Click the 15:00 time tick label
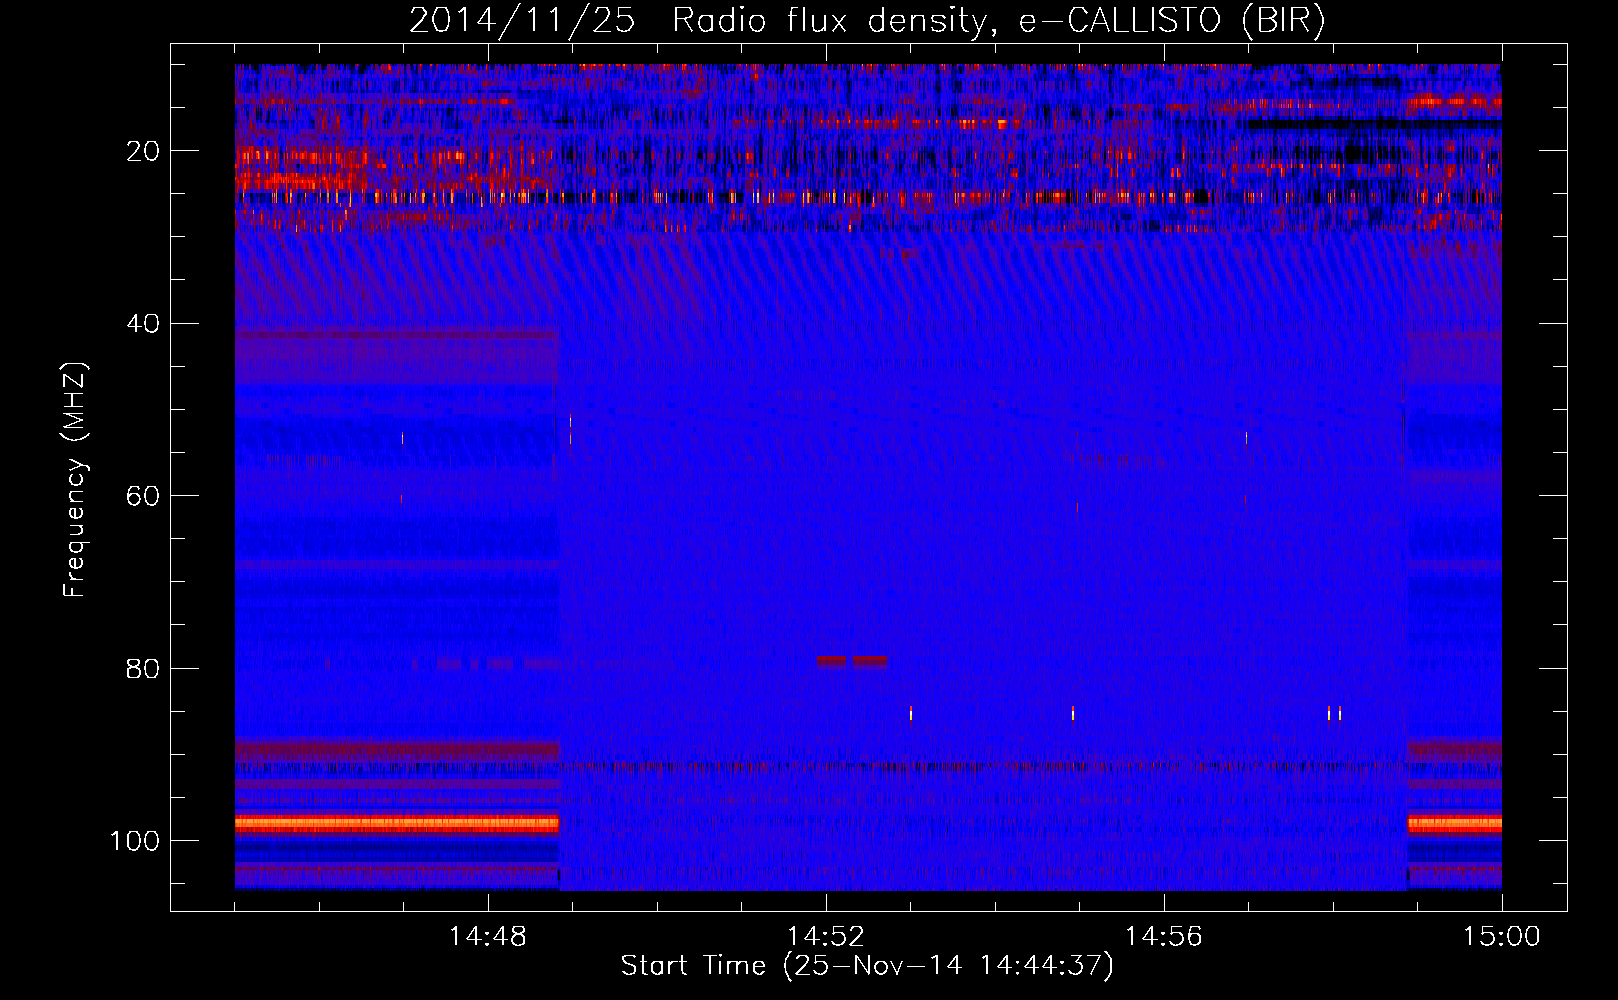Image resolution: width=1618 pixels, height=1000 pixels. click(x=1501, y=937)
